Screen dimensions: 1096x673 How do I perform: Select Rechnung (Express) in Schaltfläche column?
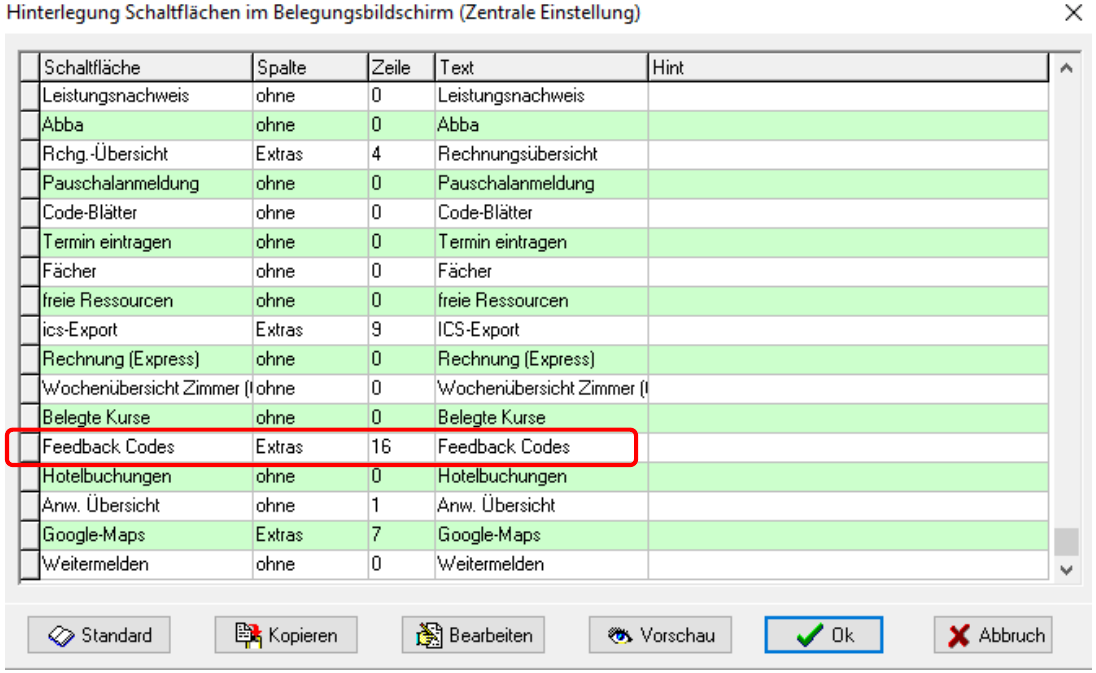click(145, 359)
